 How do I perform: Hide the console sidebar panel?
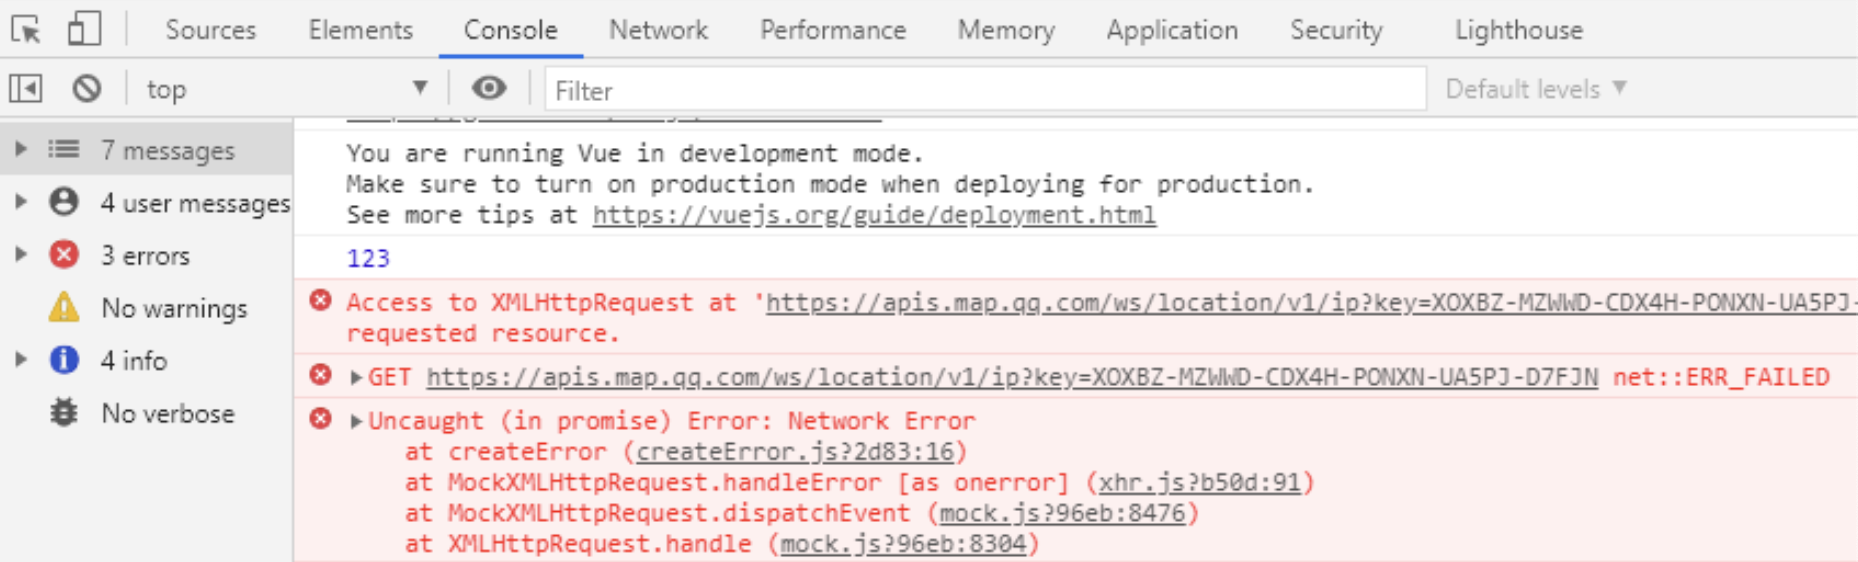[26, 89]
